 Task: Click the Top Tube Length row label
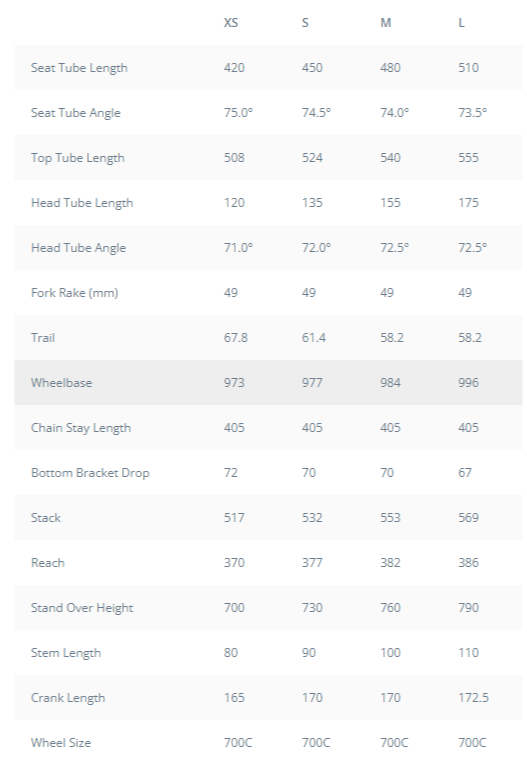tap(78, 158)
